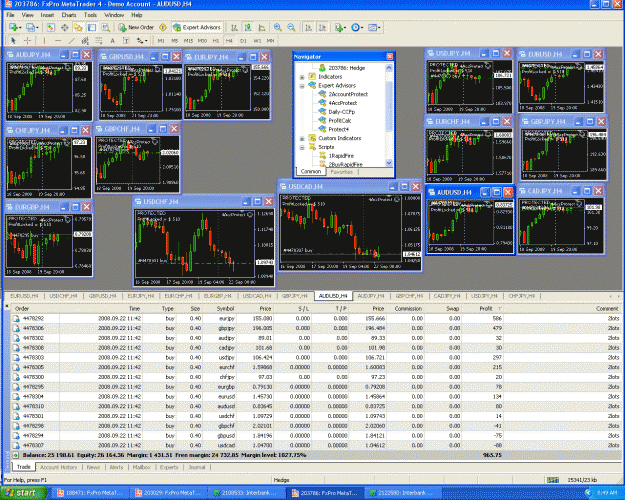Image resolution: width=625 pixels, height=500 pixels.
Task: Collapse Expert Advisors node in Navigator
Action: [x=302, y=86]
